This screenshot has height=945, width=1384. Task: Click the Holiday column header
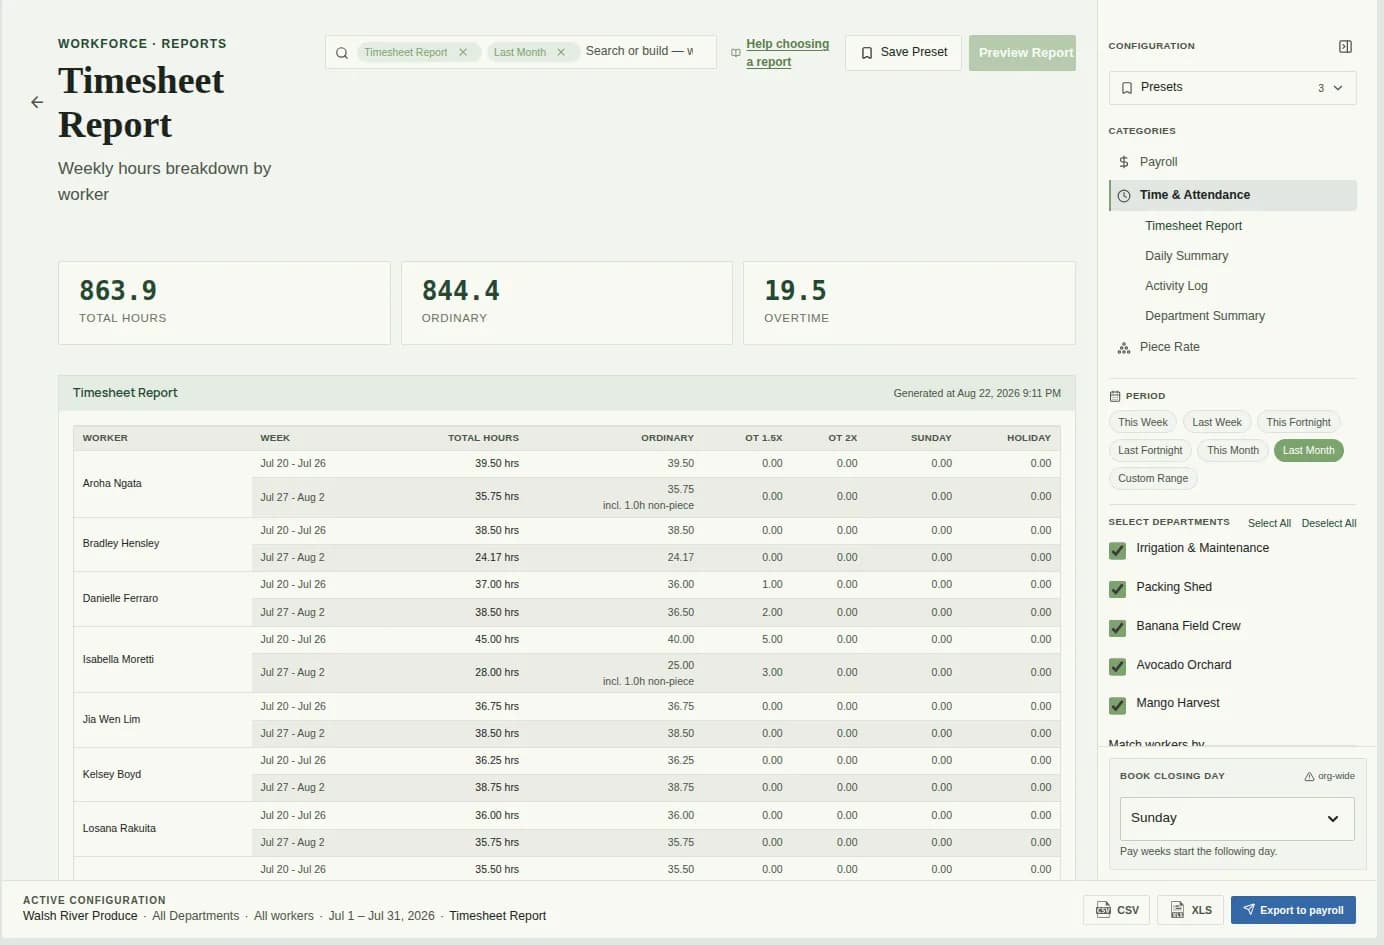coord(1029,439)
